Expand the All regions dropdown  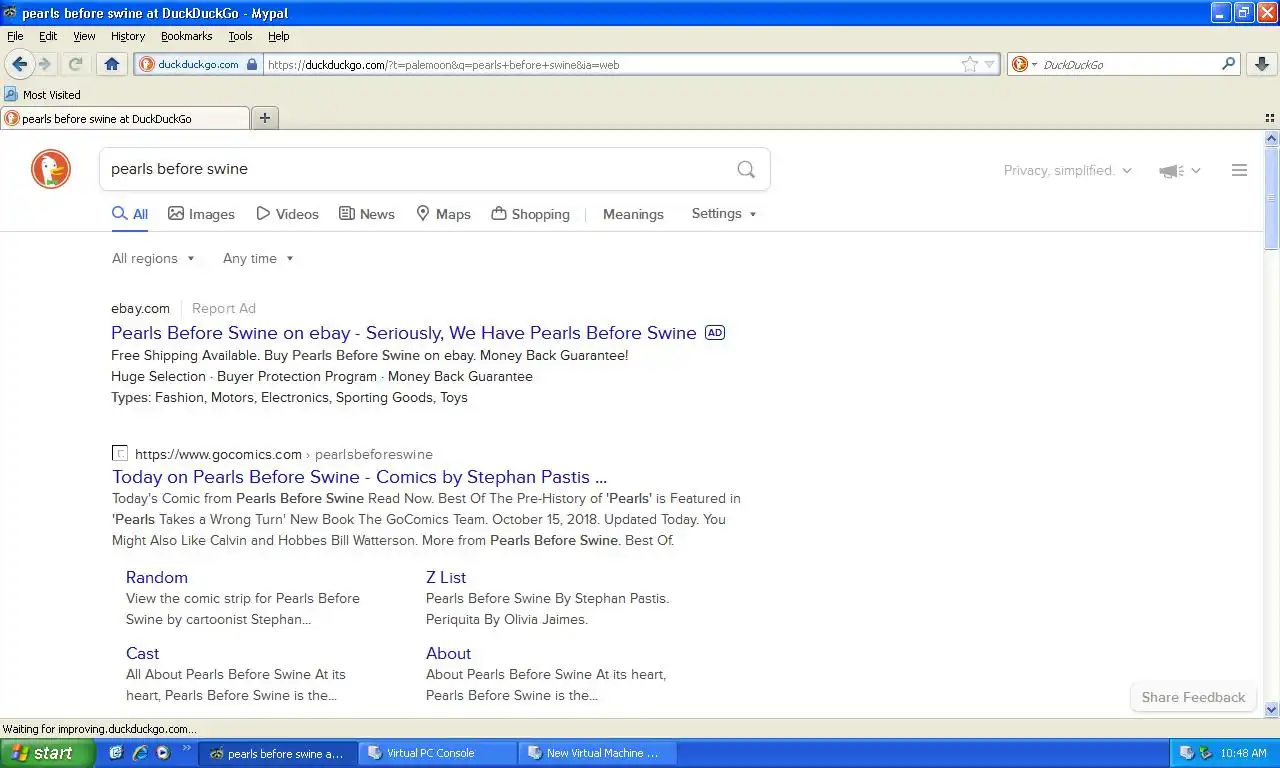pos(153,258)
